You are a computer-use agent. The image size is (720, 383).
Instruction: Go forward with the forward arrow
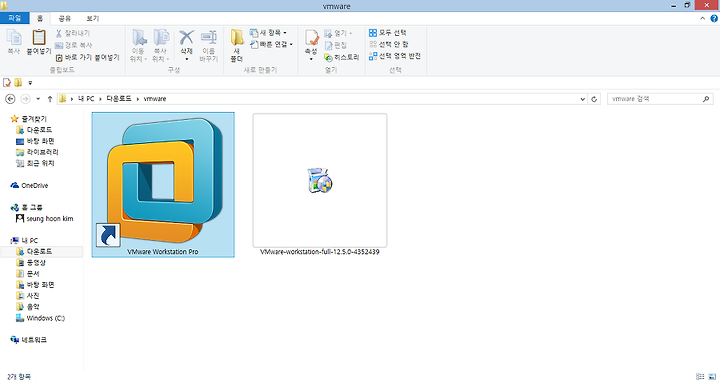26,99
